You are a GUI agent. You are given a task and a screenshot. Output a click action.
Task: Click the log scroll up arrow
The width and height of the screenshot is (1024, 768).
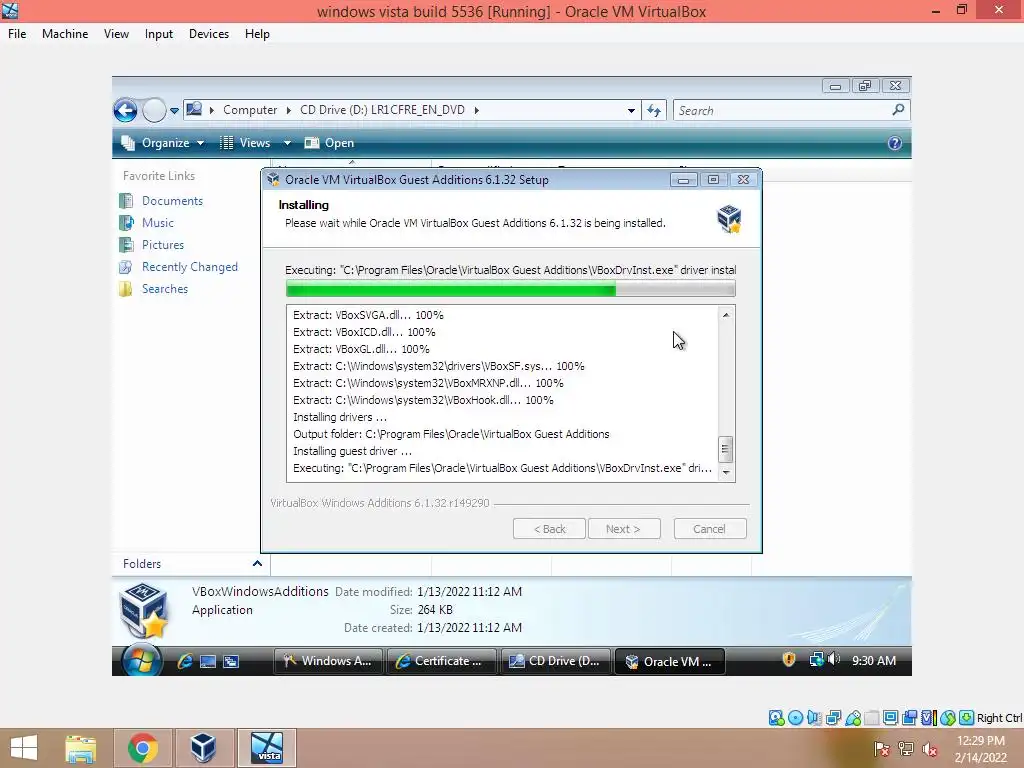click(726, 315)
